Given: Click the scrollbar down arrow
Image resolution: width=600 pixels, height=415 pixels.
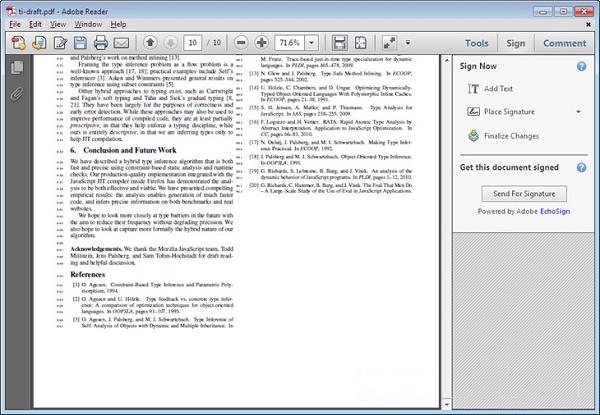Looking at the screenshot, I should (x=446, y=404).
